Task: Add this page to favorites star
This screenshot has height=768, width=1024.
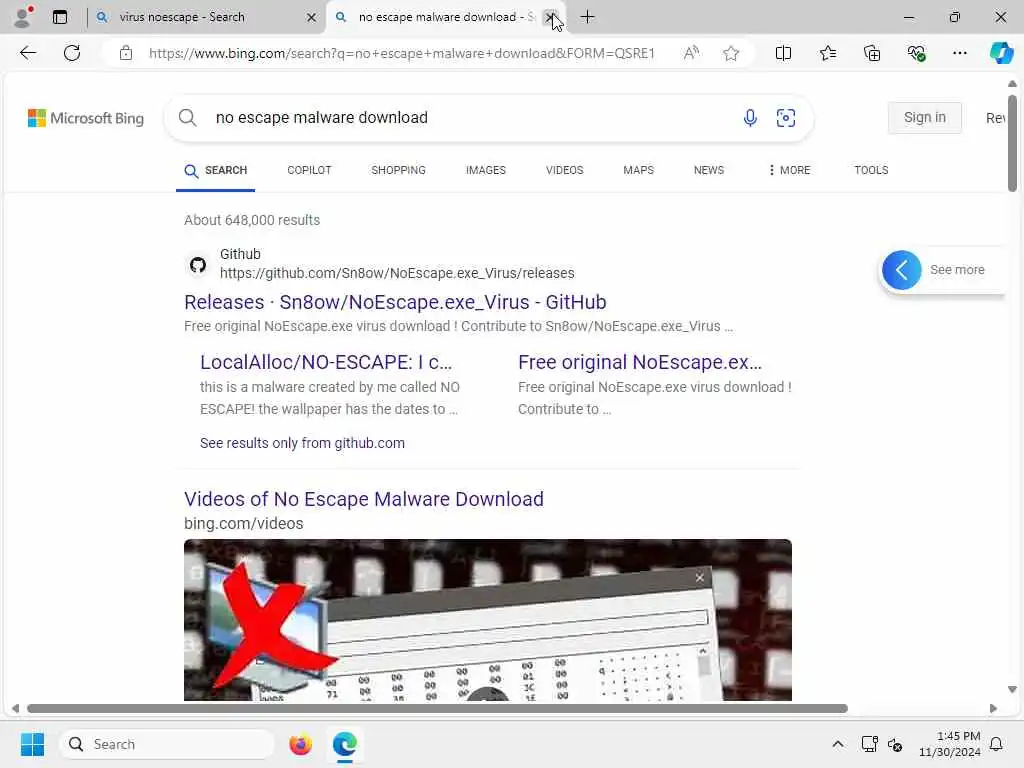Action: [731, 53]
